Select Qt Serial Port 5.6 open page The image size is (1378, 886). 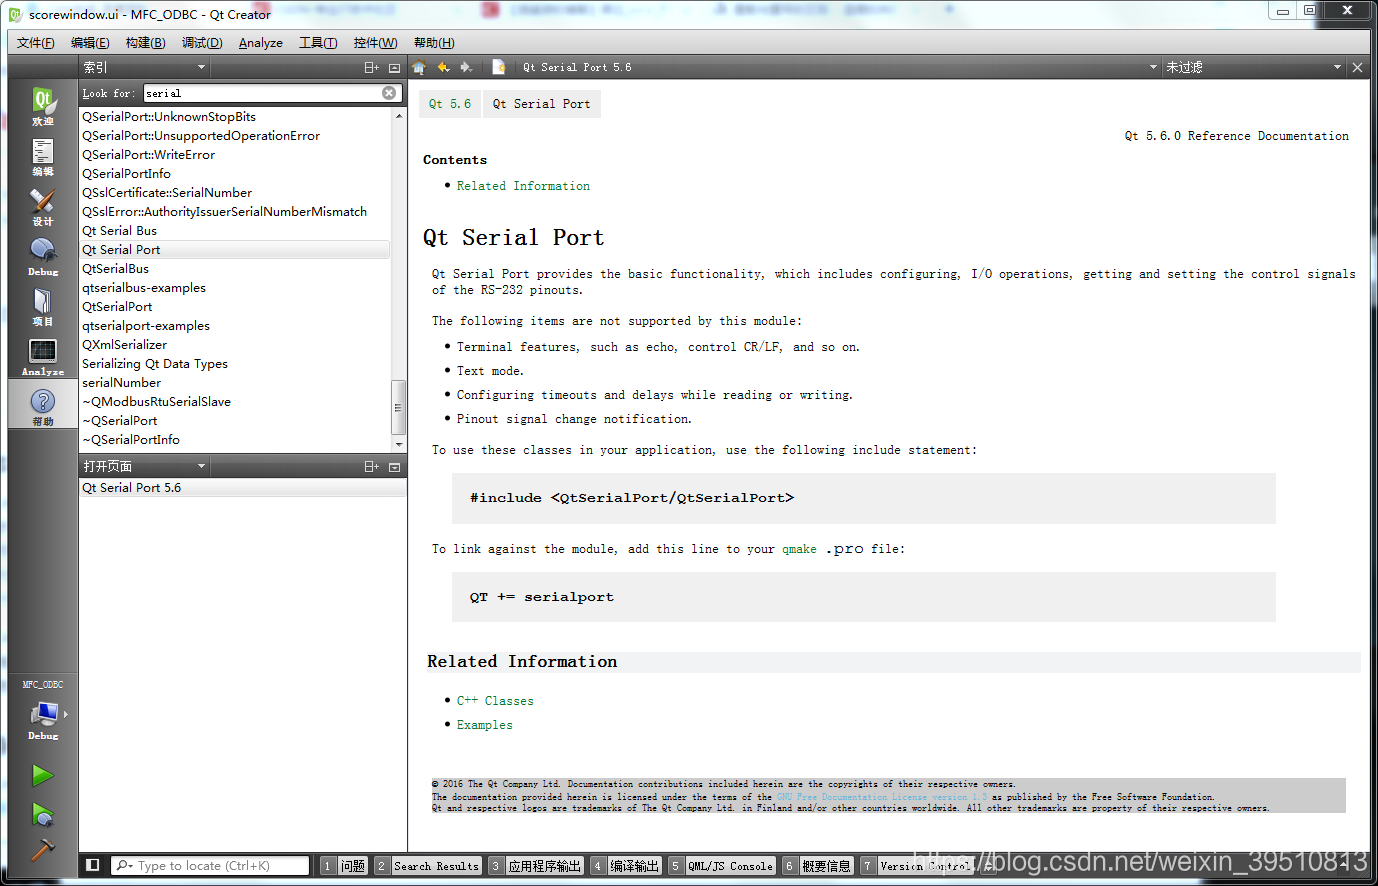pyautogui.click(x=242, y=488)
